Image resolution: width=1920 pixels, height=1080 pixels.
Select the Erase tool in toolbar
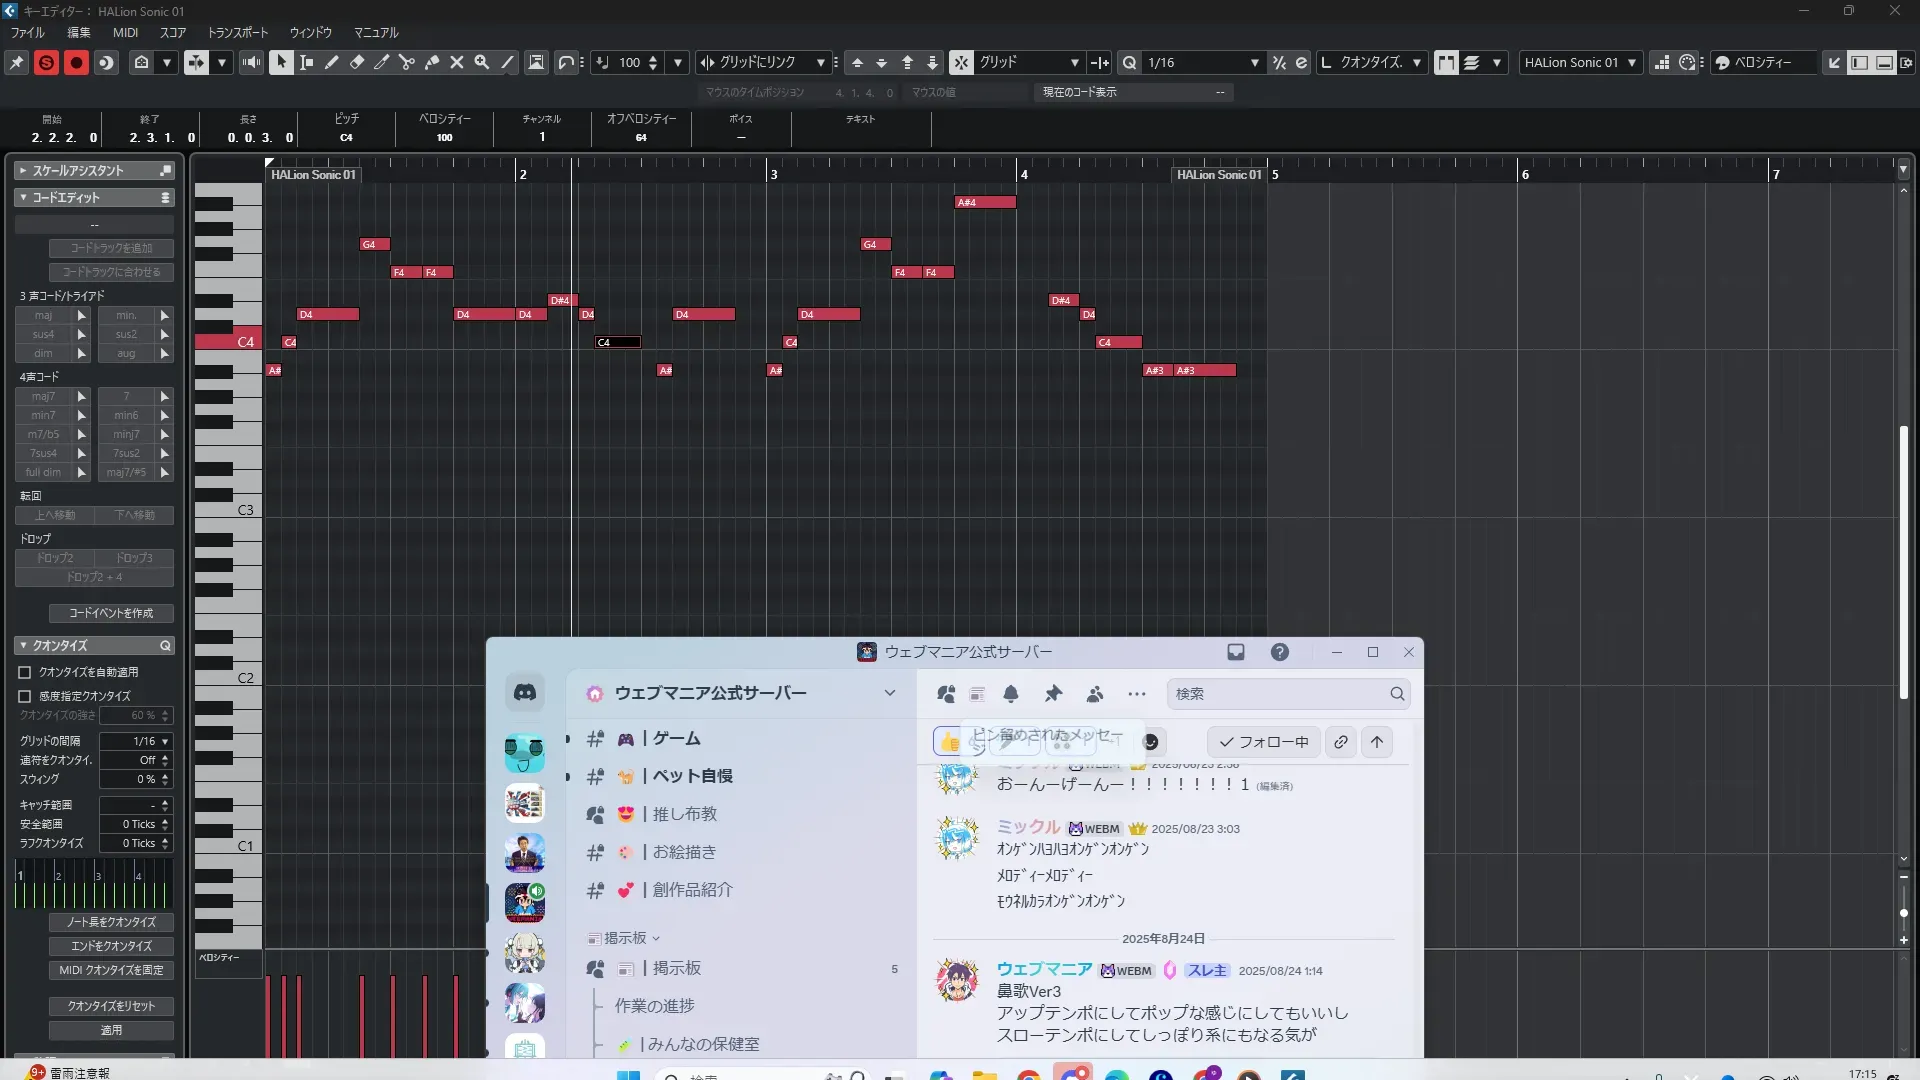(357, 62)
